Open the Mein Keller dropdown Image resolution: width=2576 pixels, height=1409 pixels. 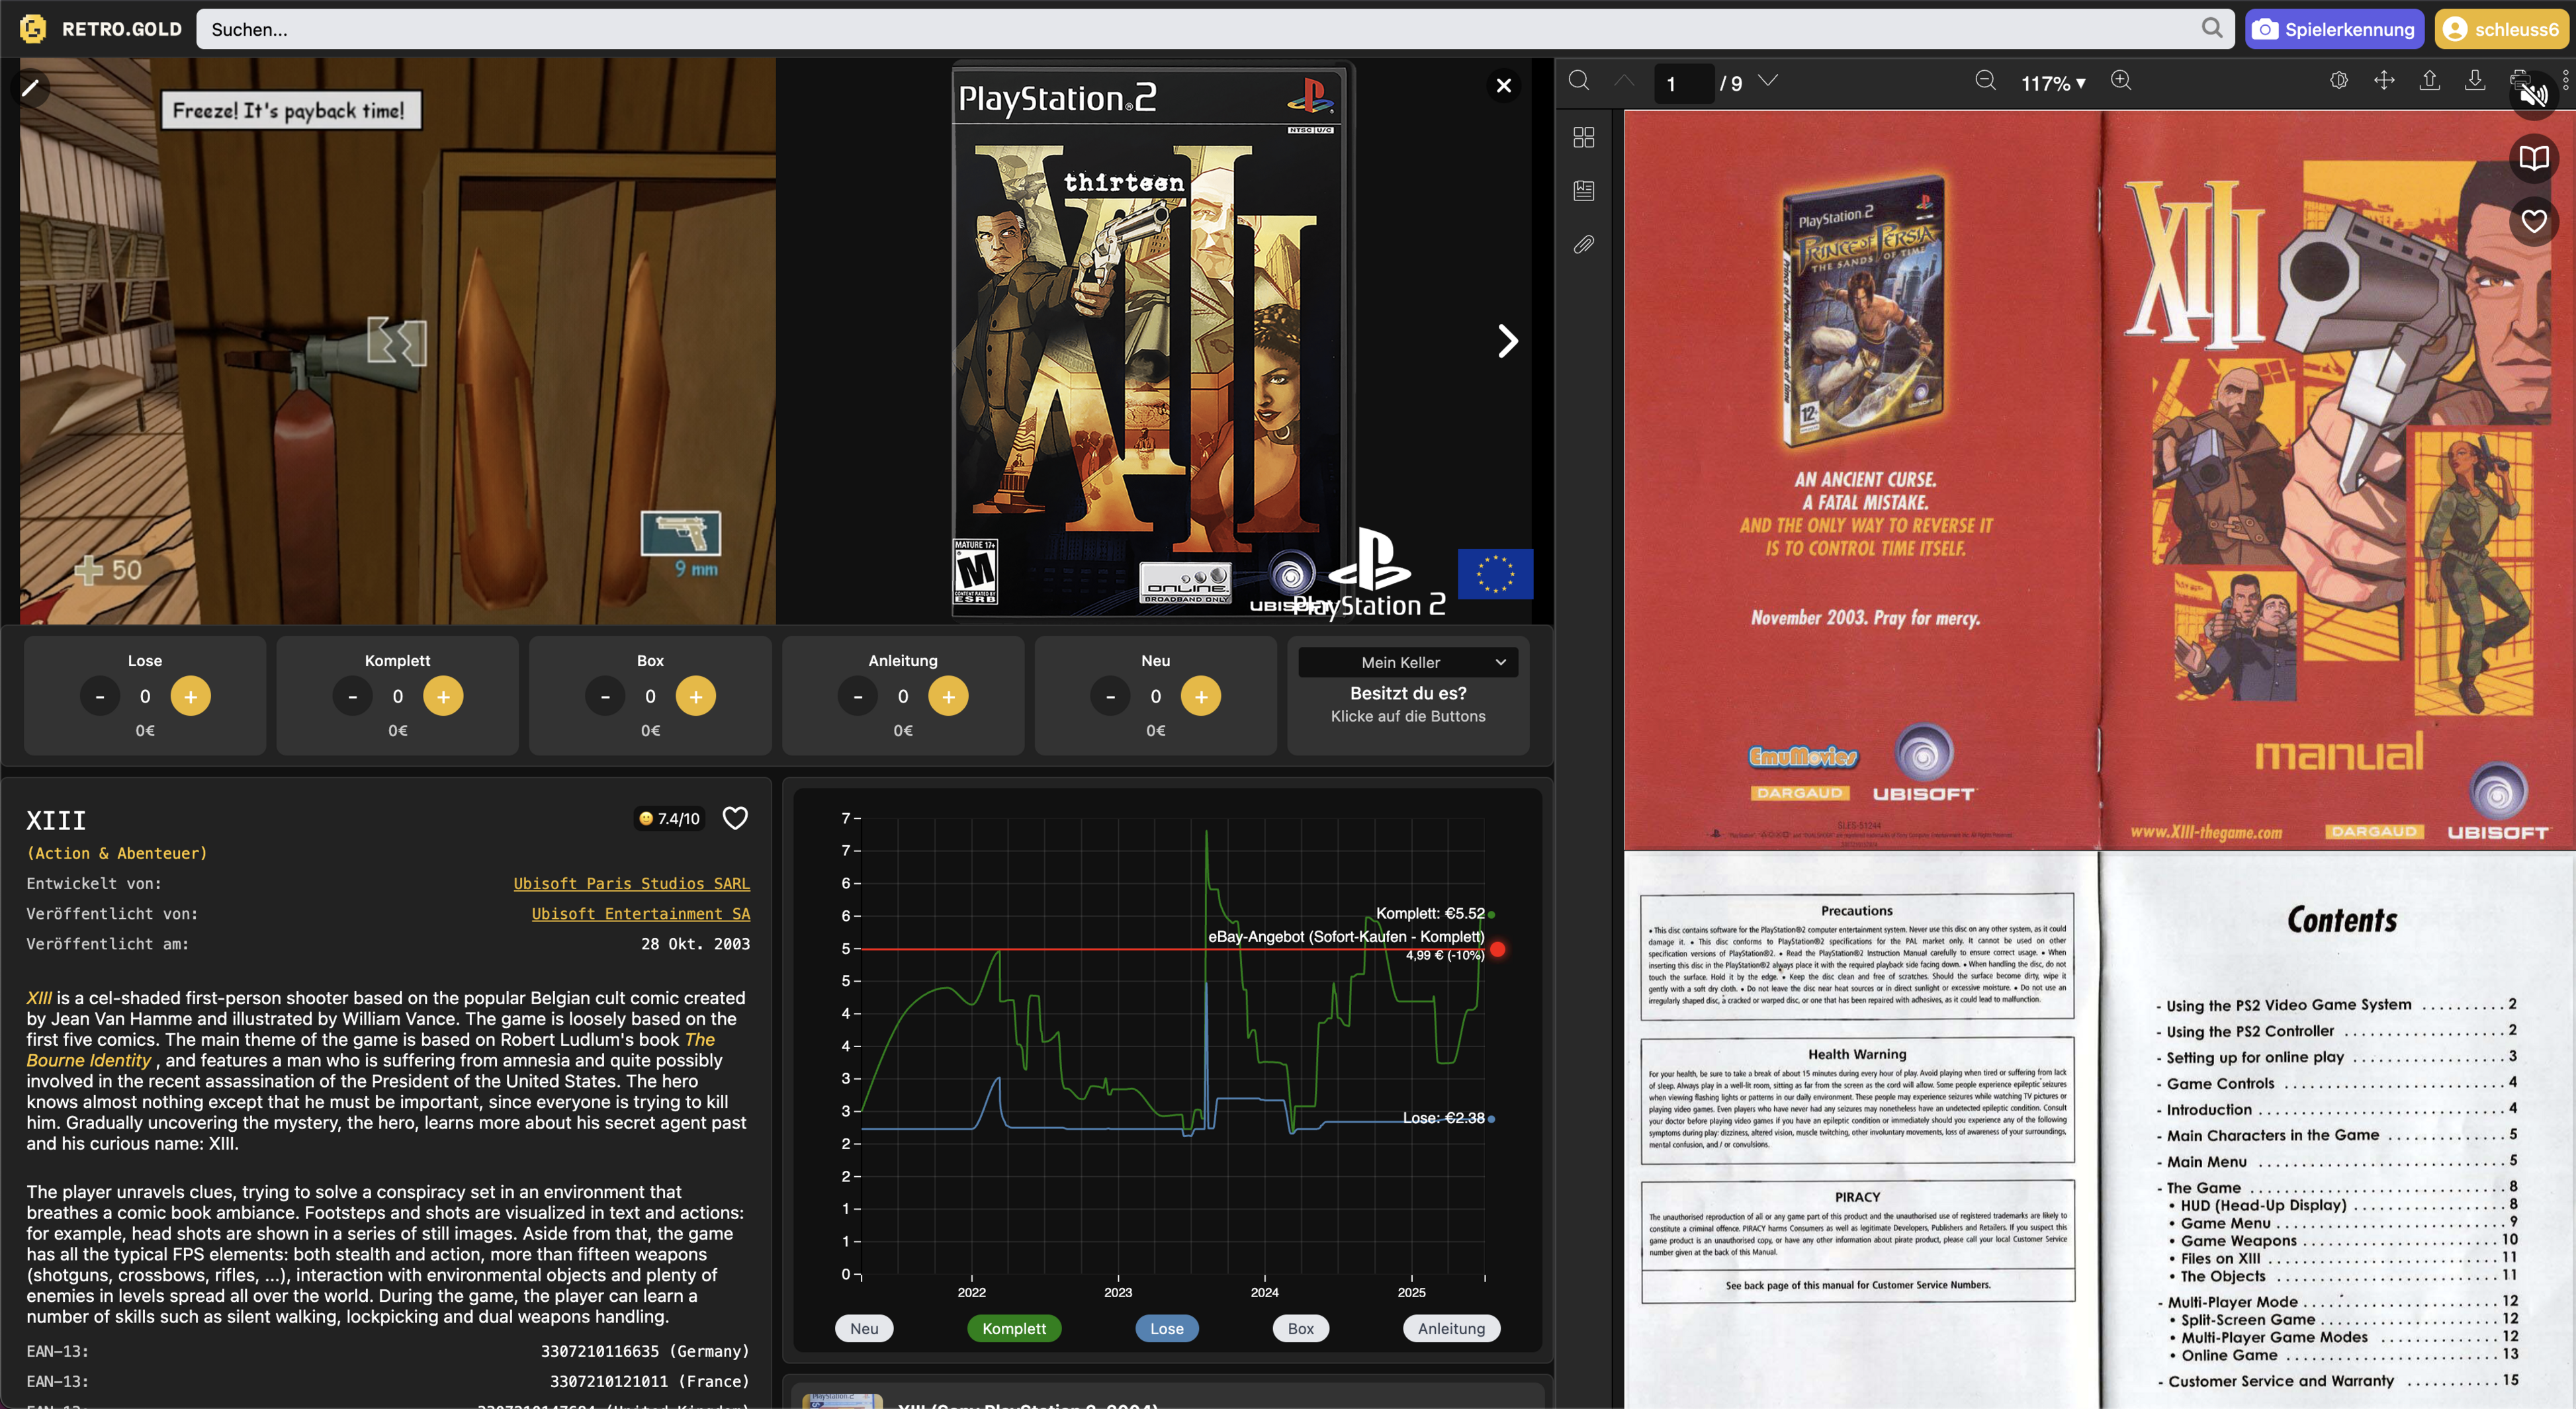(x=1408, y=662)
